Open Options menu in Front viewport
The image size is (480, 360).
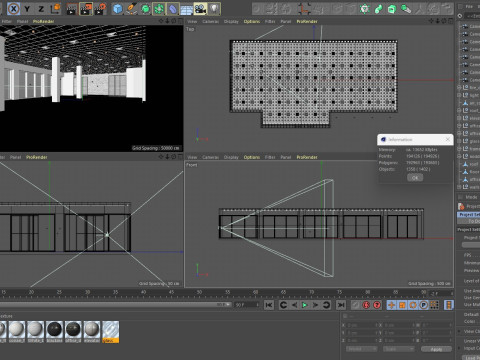click(252, 157)
